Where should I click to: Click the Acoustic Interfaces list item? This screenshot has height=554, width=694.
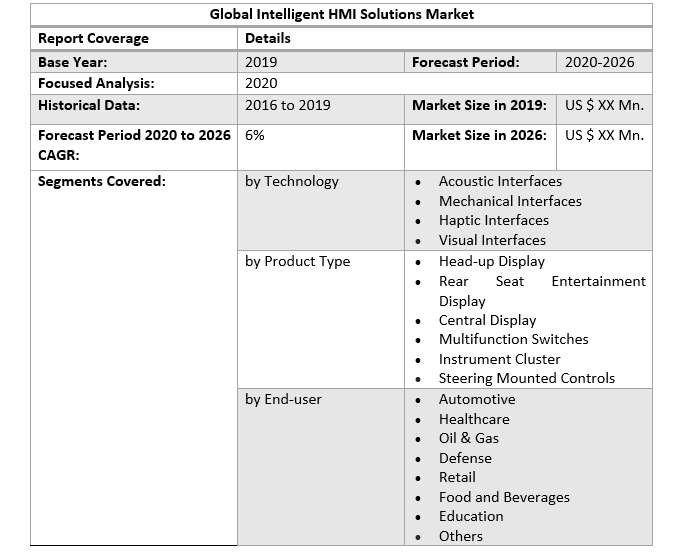pos(500,181)
